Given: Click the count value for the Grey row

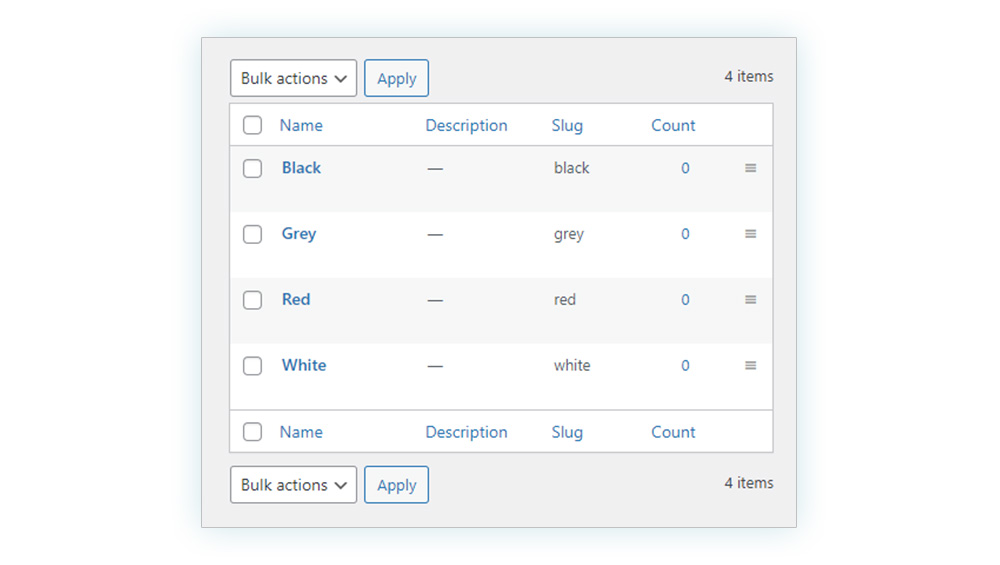Looking at the screenshot, I should pyautogui.click(x=685, y=234).
